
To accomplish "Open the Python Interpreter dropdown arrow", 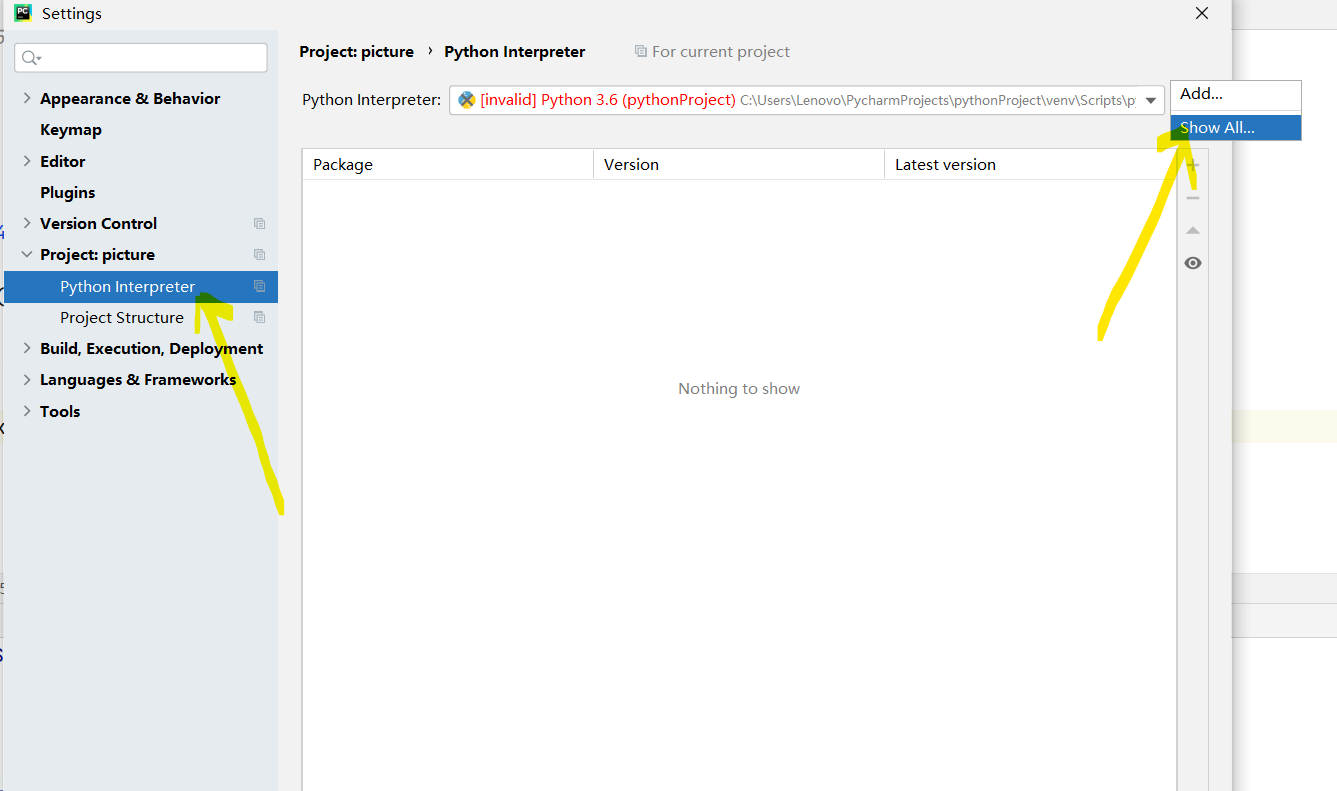I will (1150, 100).
